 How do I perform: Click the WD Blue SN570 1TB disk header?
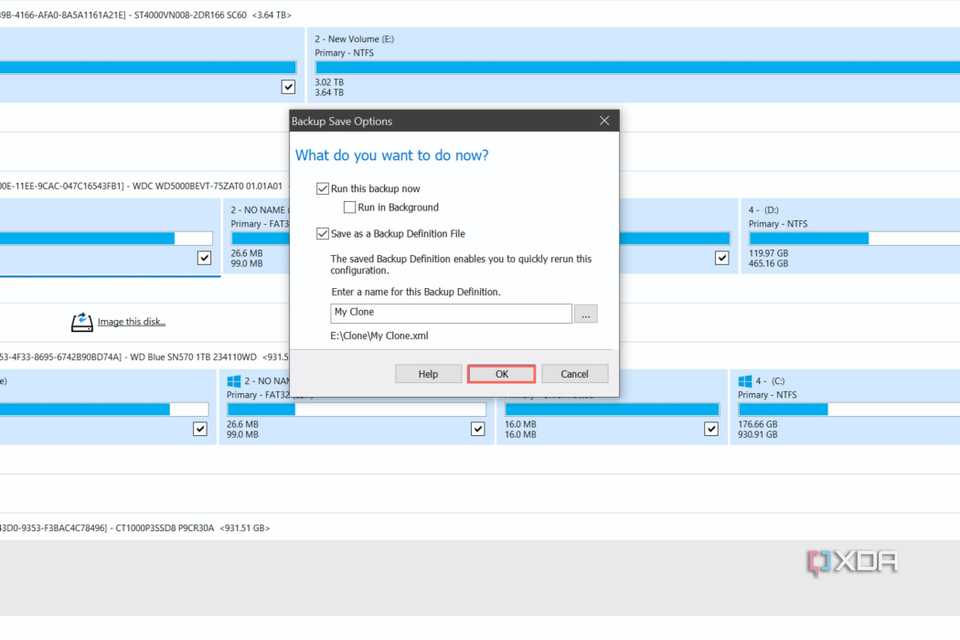[x=144, y=356]
